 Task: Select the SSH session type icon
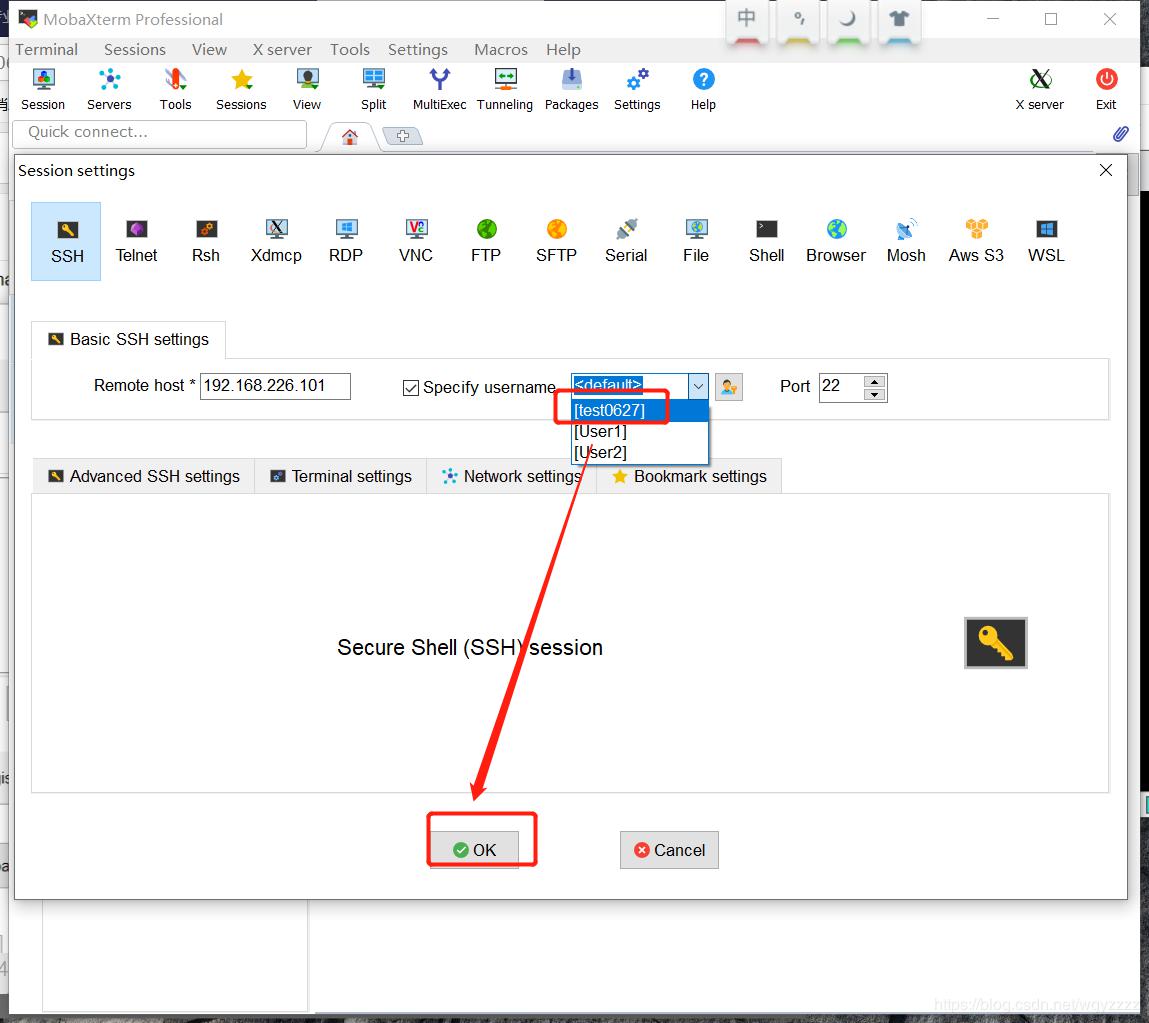(x=66, y=240)
